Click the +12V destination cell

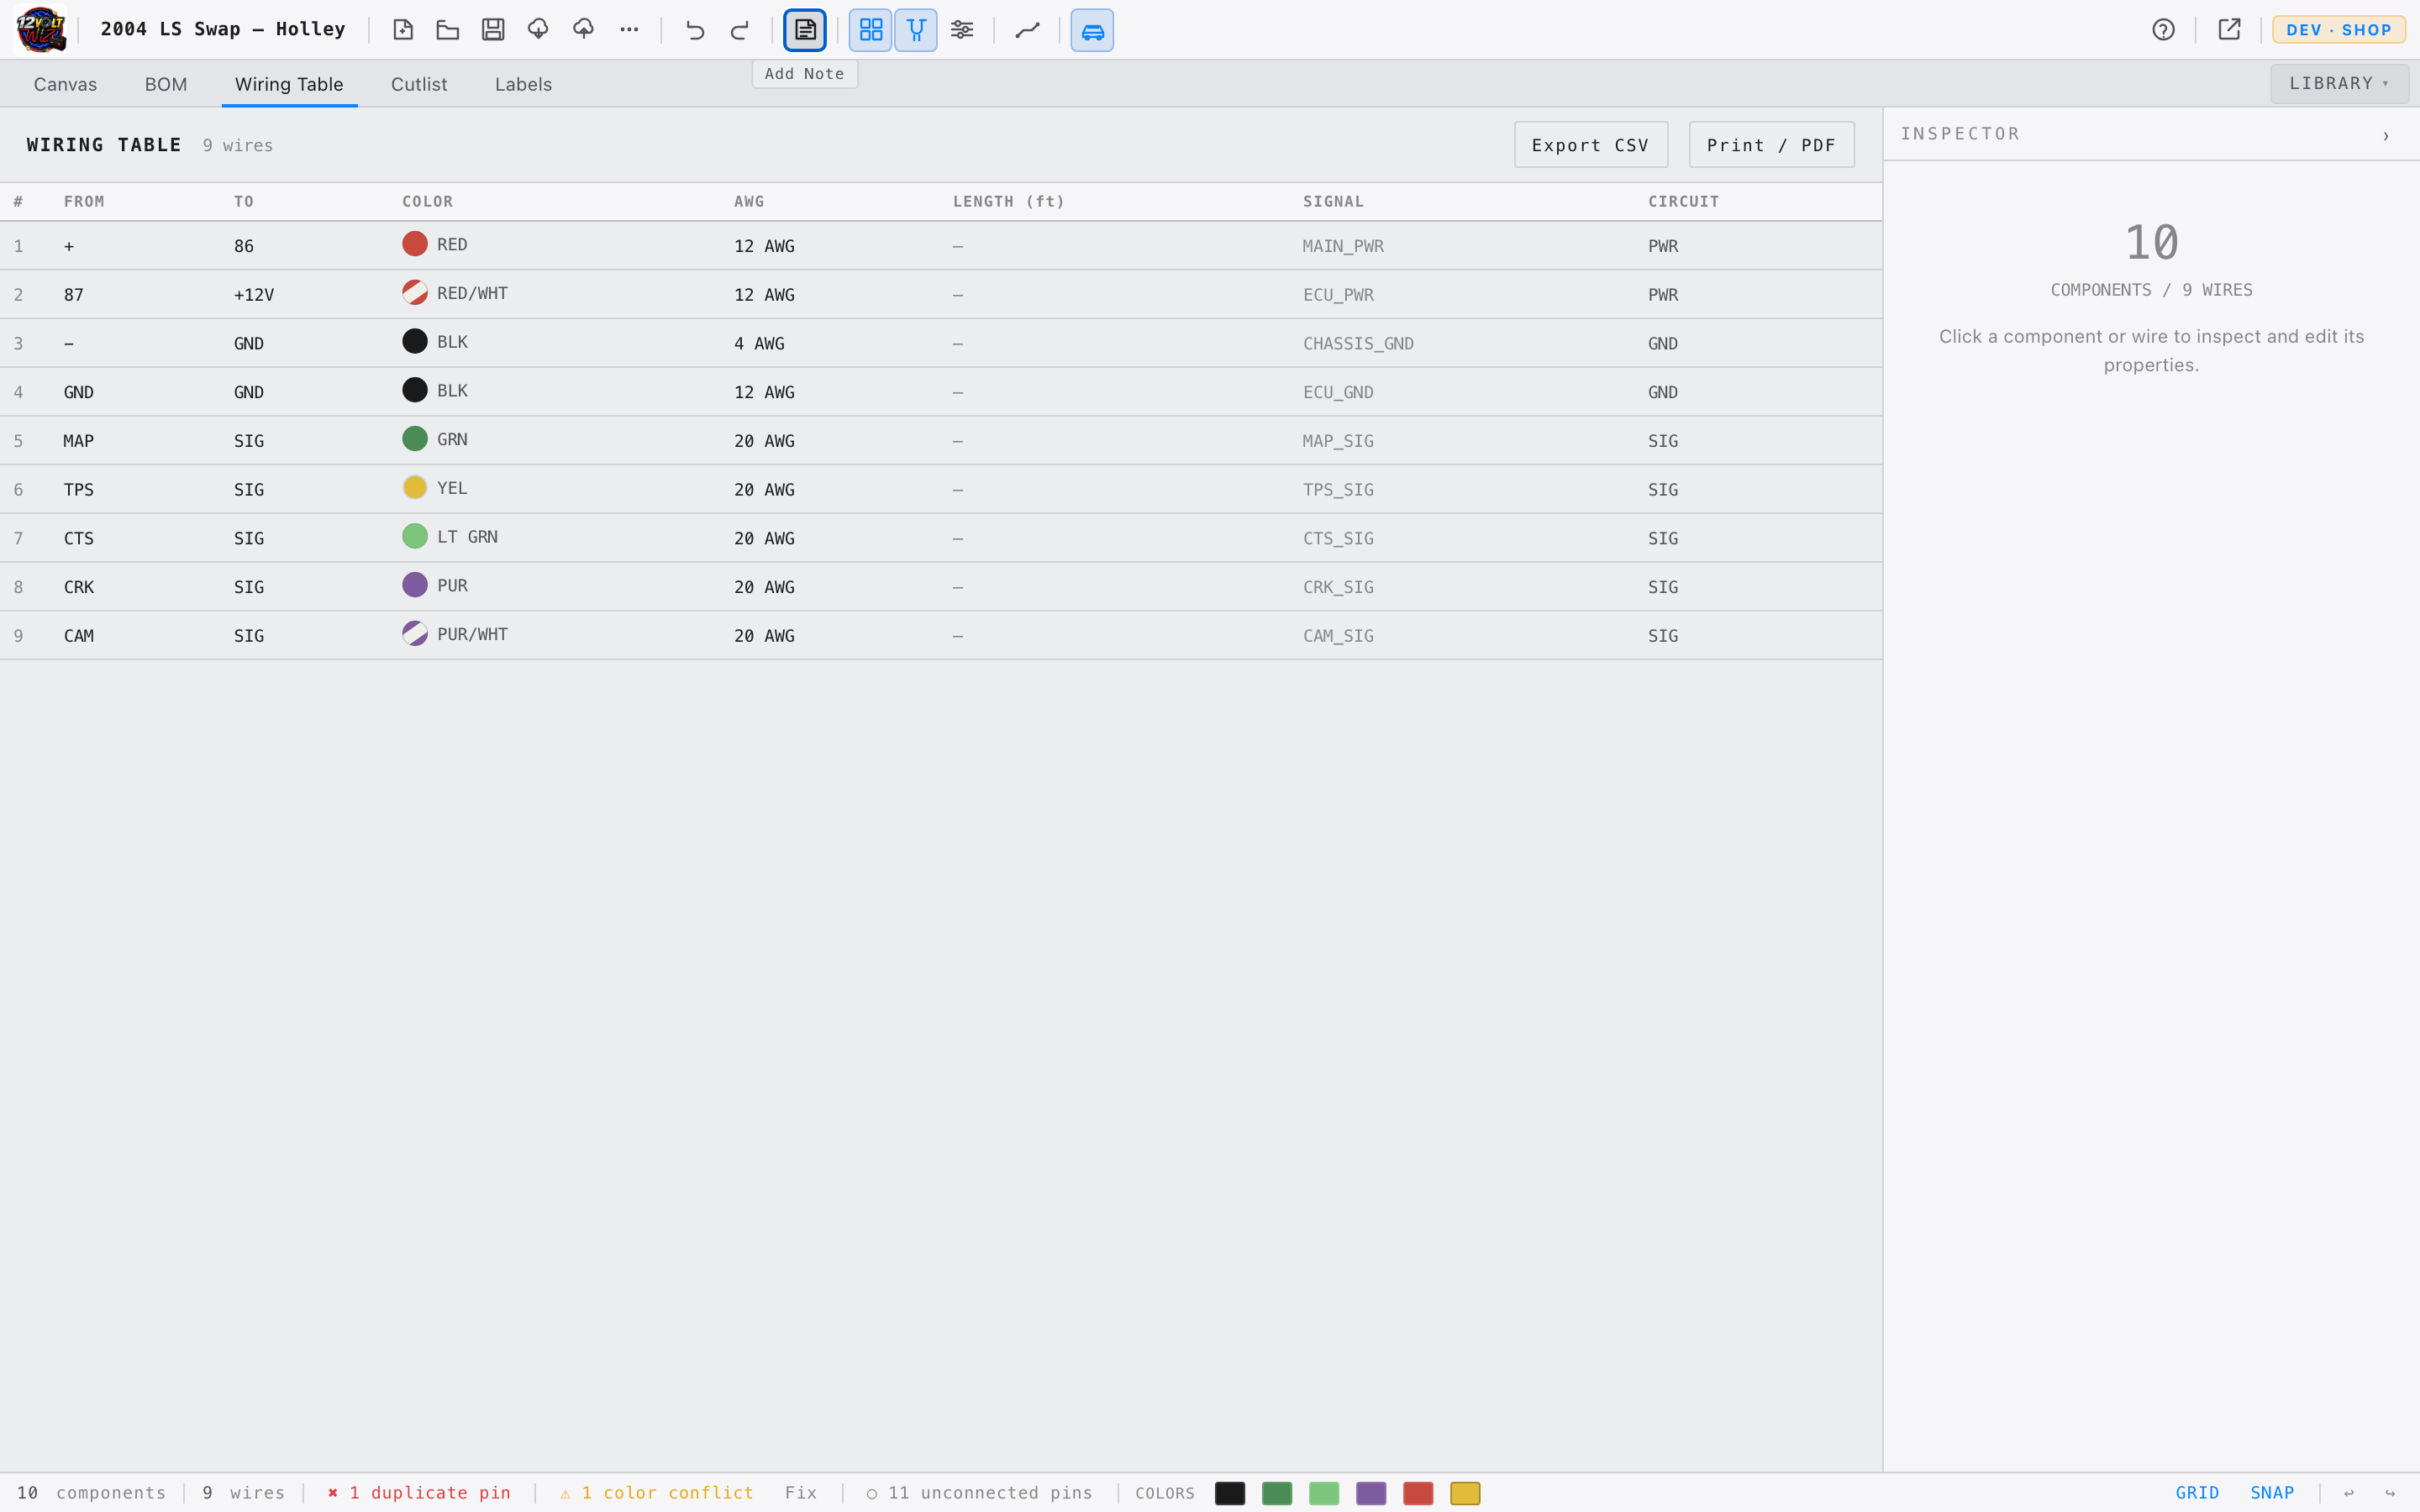point(254,295)
